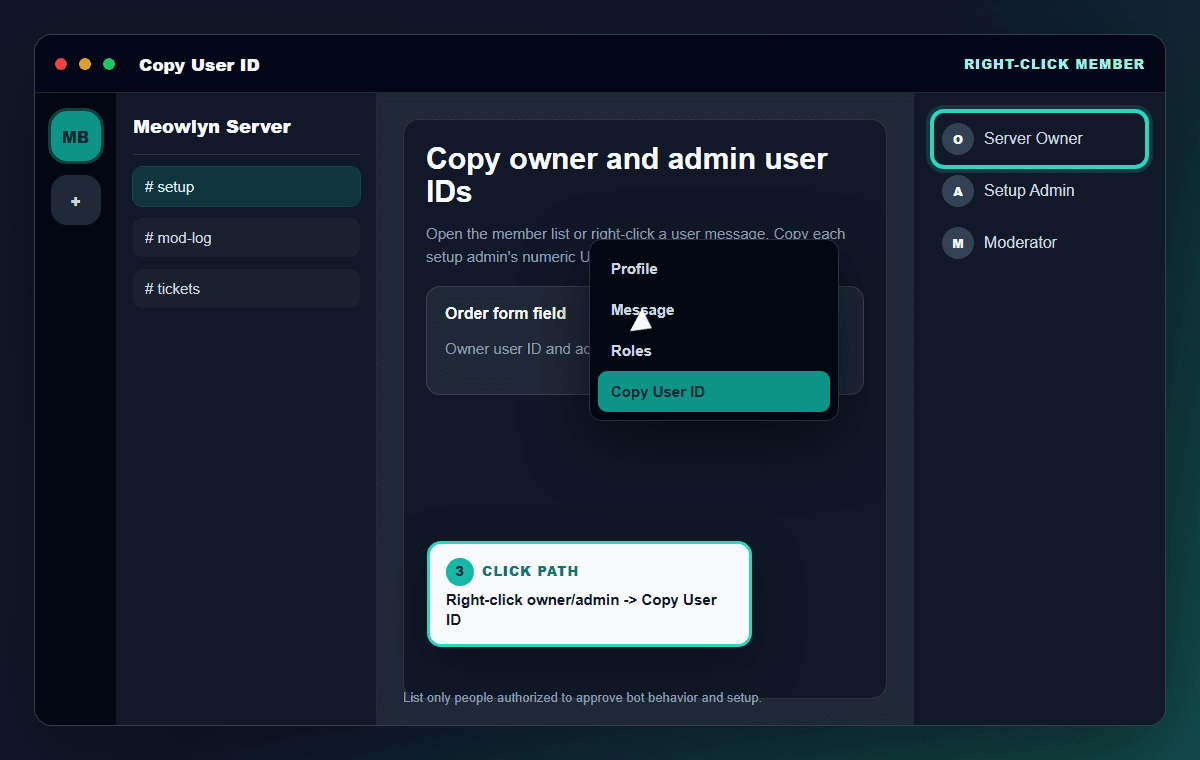Select Server Owner in member list
The width and height of the screenshot is (1200, 760).
1040,139
